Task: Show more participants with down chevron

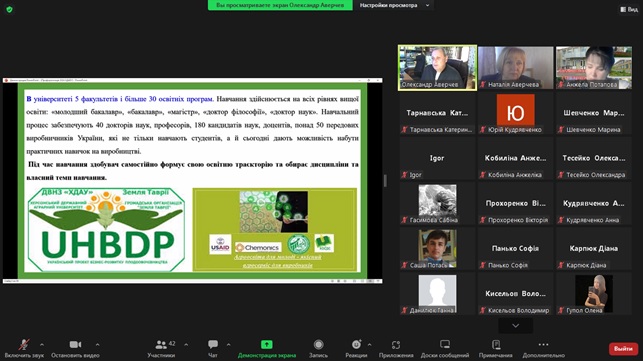Action: pyautogui.click(x=516, y=326)
